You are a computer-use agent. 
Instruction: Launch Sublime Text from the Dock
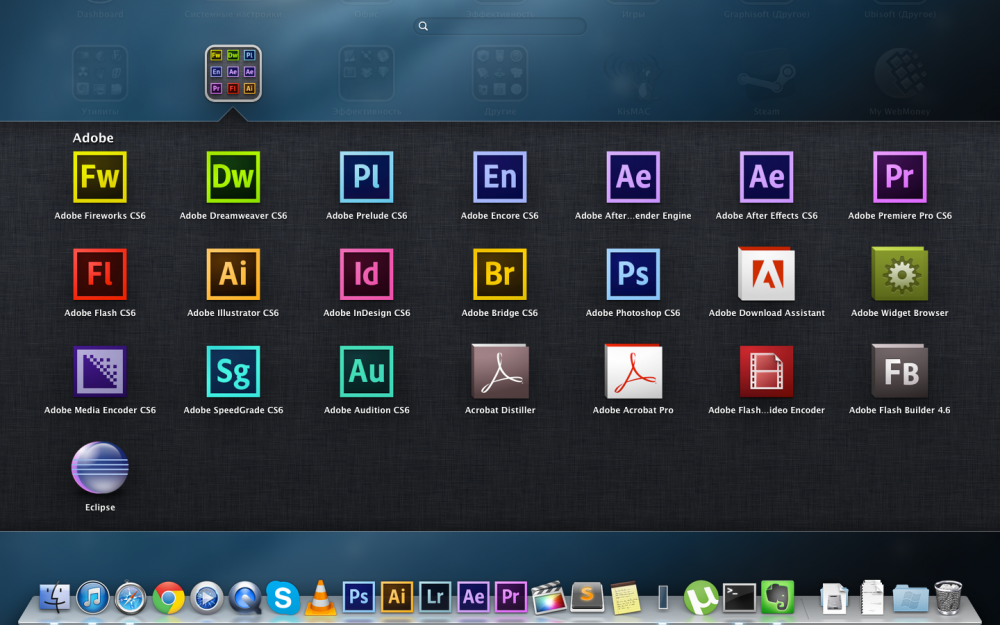tap(587, 598)
